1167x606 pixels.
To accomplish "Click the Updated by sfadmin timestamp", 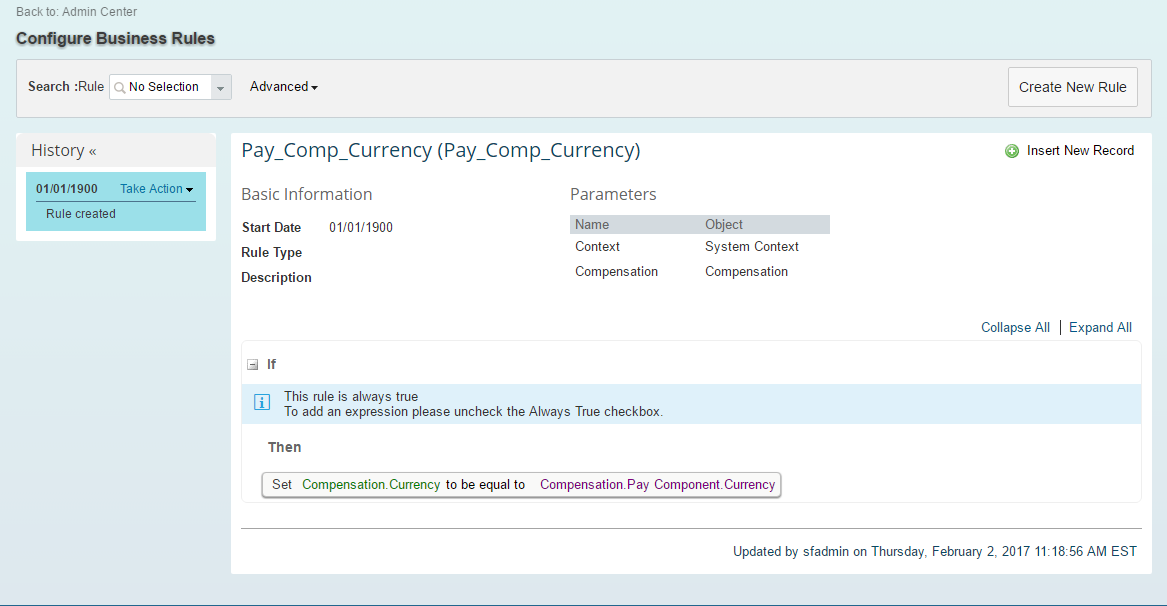I will click(x=935, y=552).
